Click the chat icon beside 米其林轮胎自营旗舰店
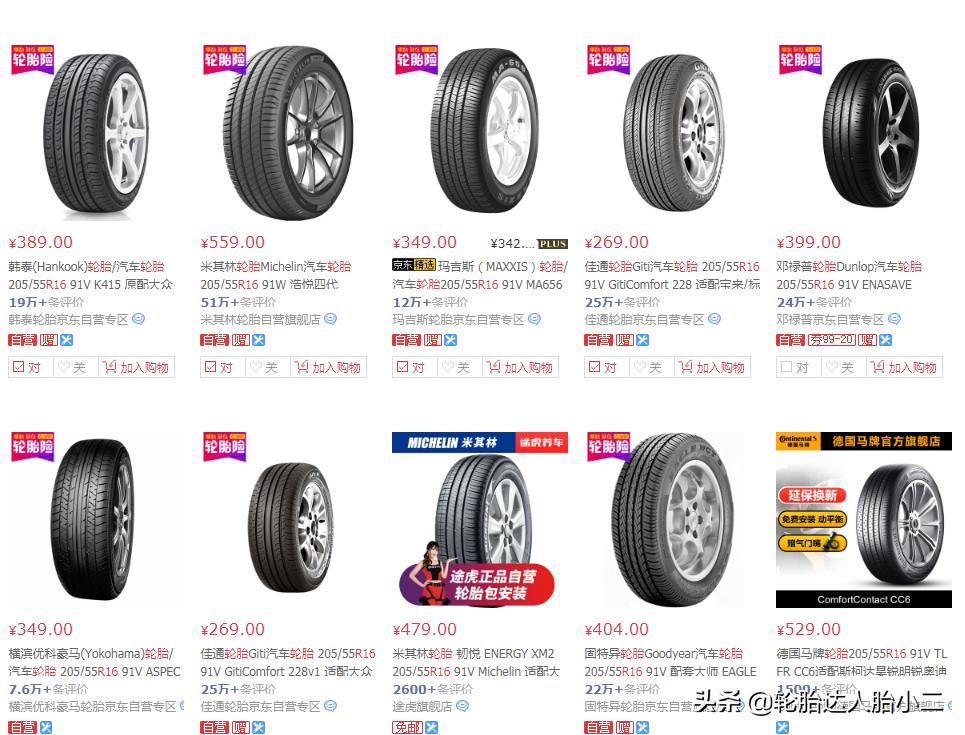The width and height of the screenshot is (965, 735). click(x=330, y=319)
